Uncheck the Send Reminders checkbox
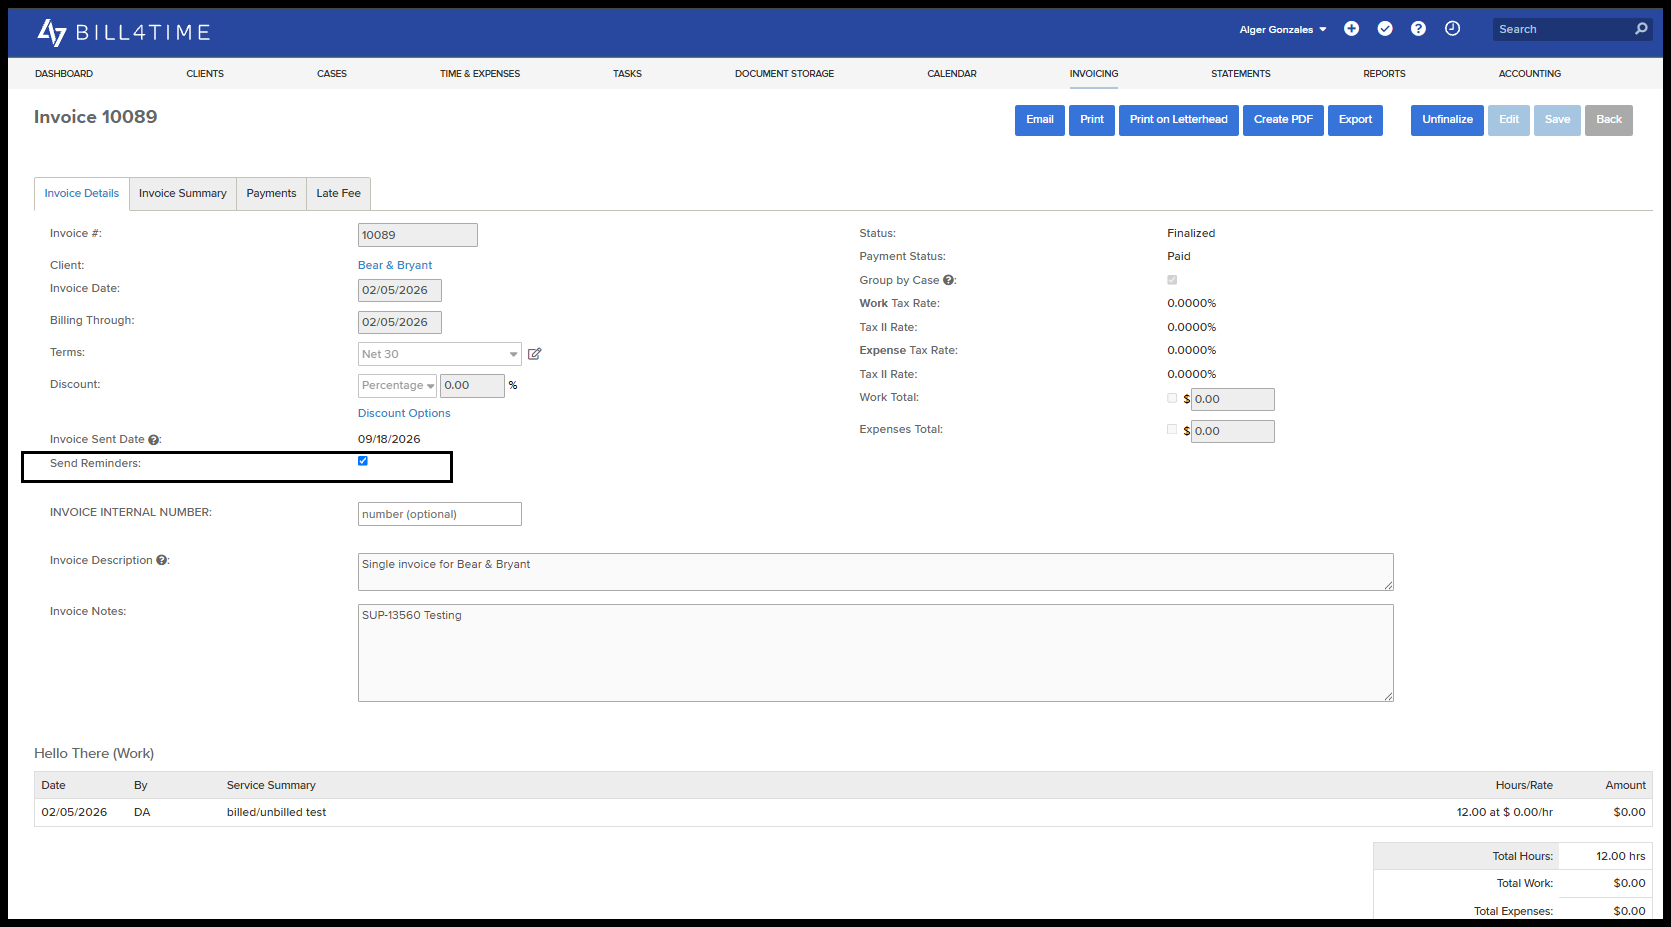Screen dimensions: 1671x927 pyautogui.click(x=363, y=461)
